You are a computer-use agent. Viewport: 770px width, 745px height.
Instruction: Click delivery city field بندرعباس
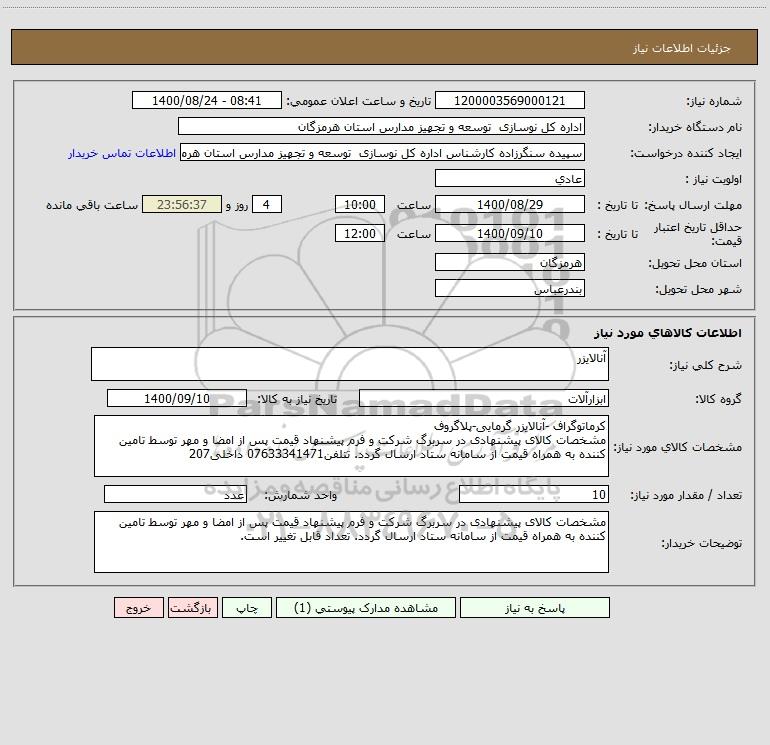510,288
